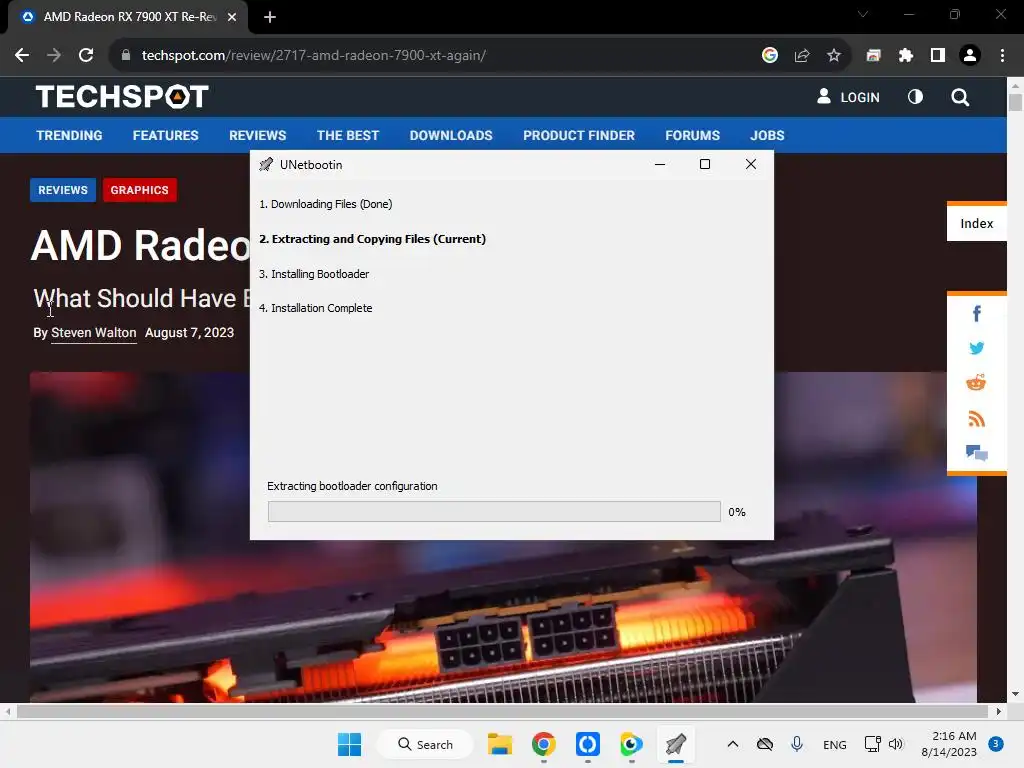Open the DOWNLOADS nav item
The image size is (1024, 768).
pyautogui.click(x=451, y=135)
